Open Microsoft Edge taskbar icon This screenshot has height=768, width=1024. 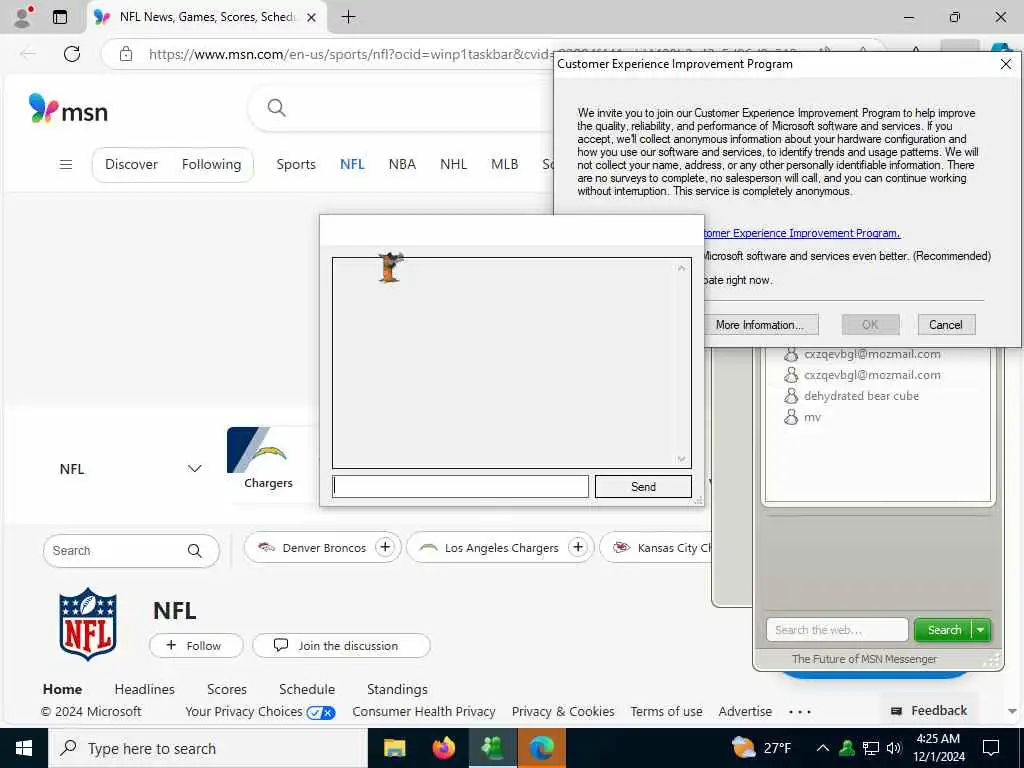point(541,748)
